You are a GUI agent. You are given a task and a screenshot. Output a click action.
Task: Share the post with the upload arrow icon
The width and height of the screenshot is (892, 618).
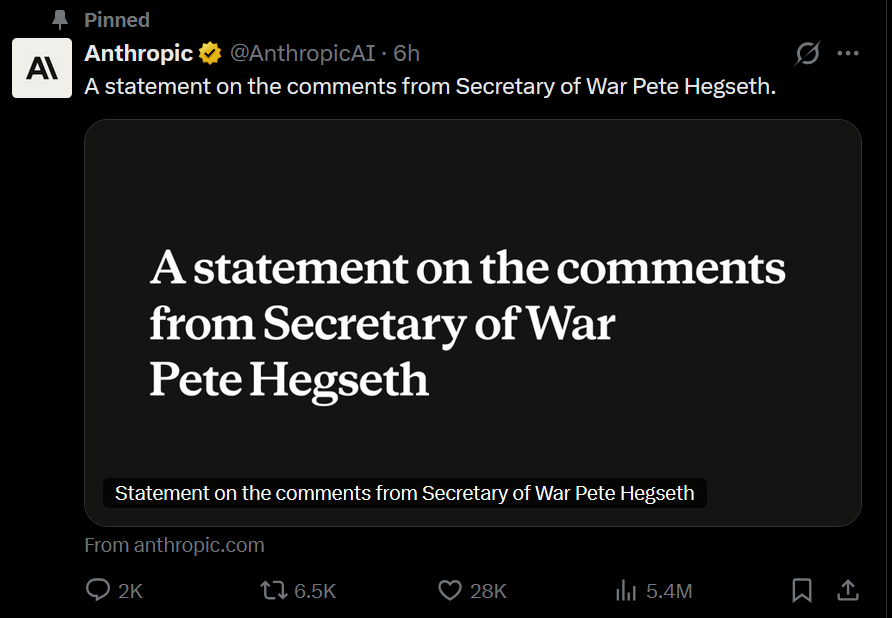(x=848, y=591)
